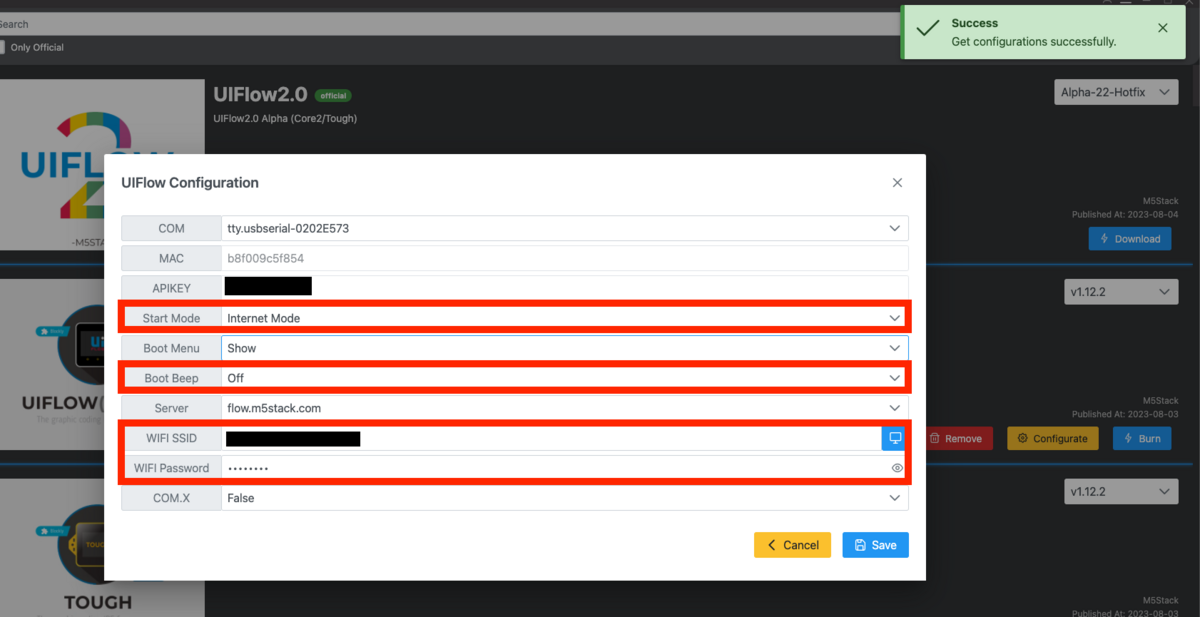This screenshot has width=1200, height=617.
Task: Click the UIFlow2.0 Alpha (Core2/Tough) description
Action: pos(285,118)
